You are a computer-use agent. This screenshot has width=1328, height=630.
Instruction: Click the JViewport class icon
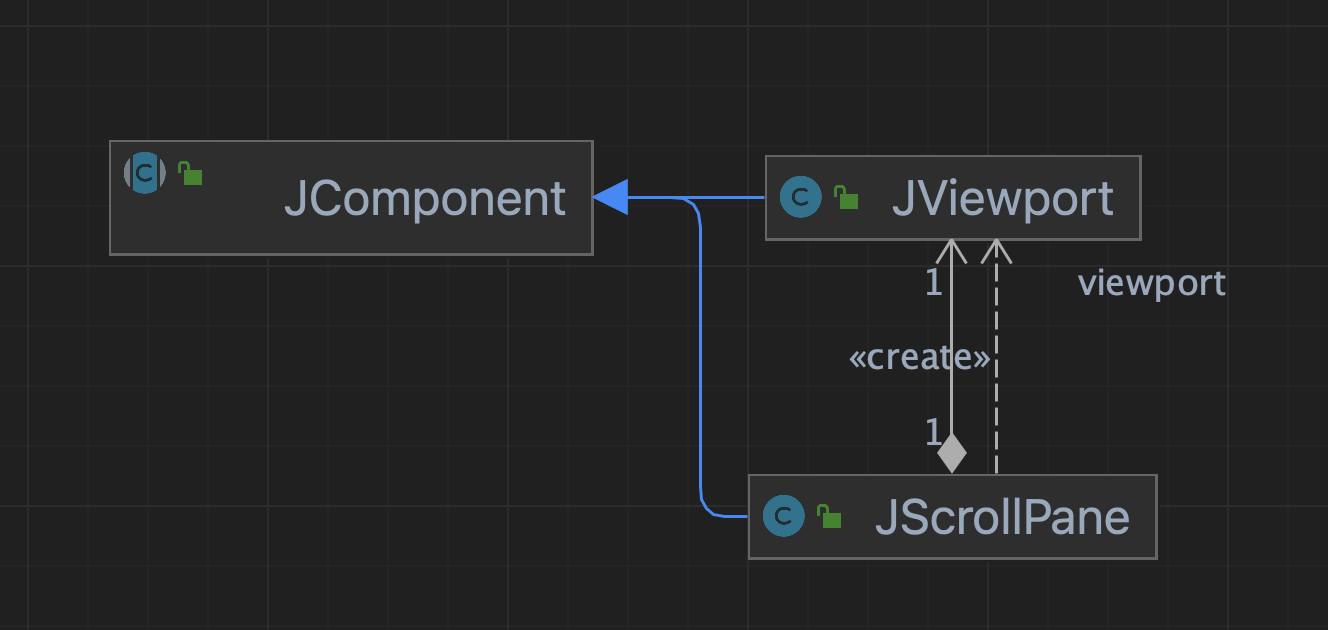(800, 198)
